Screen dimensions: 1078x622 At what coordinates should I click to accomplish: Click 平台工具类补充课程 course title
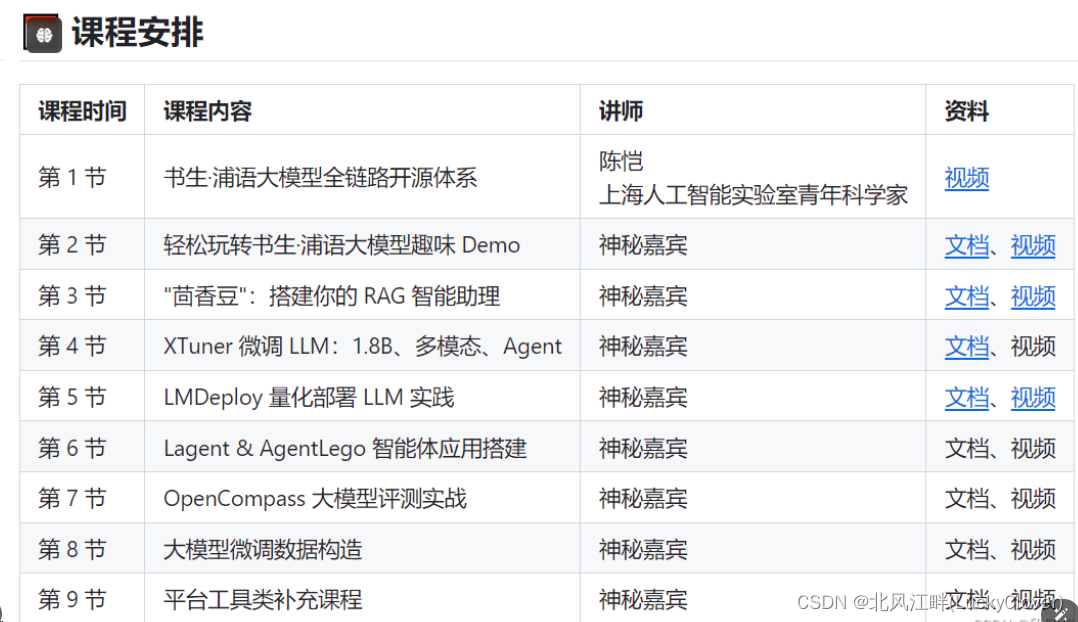(x=263, y=599)
